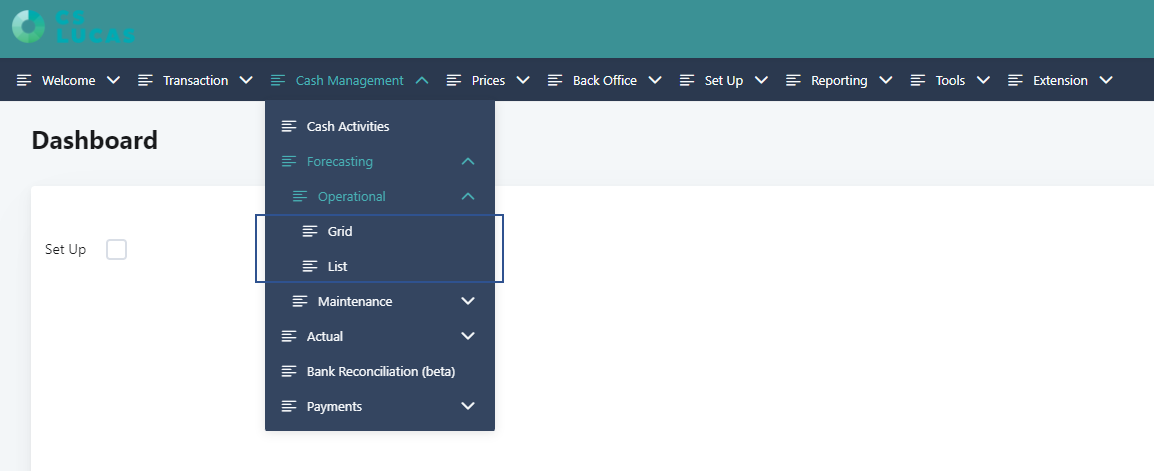
Task: Tick the Set Up checkbox
Action: (x=116, y=249)
